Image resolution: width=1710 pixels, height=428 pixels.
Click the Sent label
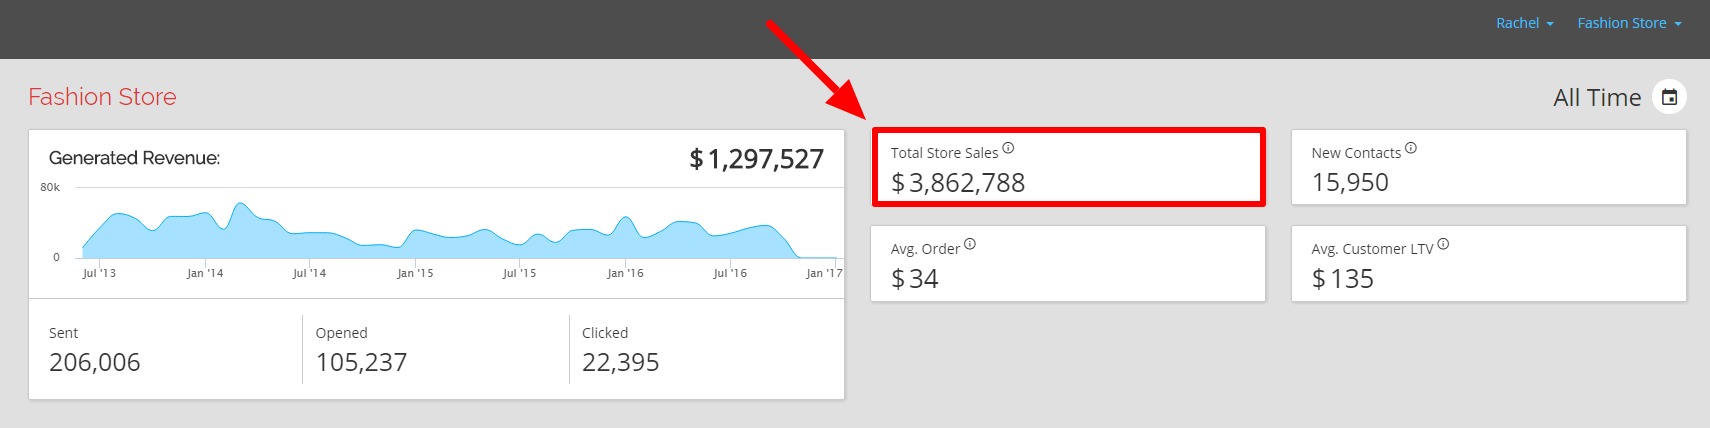(x=64, y=333)
